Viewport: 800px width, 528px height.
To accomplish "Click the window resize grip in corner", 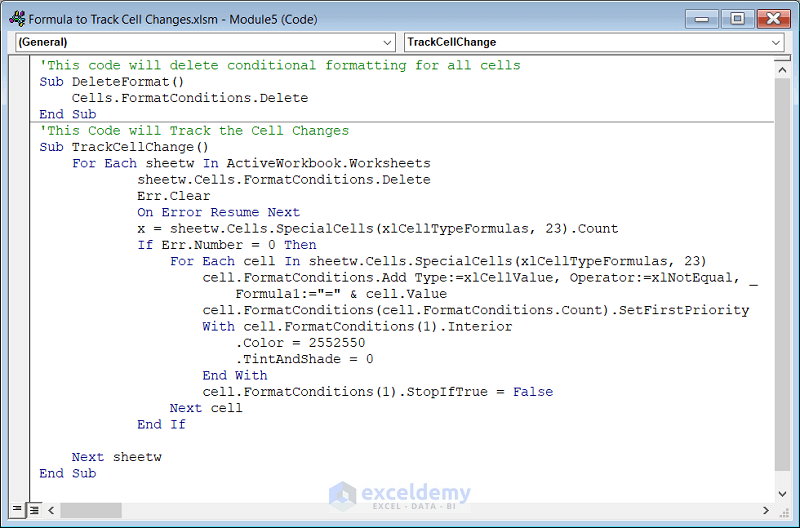I will pyautogui.click(x=783, y=511).
